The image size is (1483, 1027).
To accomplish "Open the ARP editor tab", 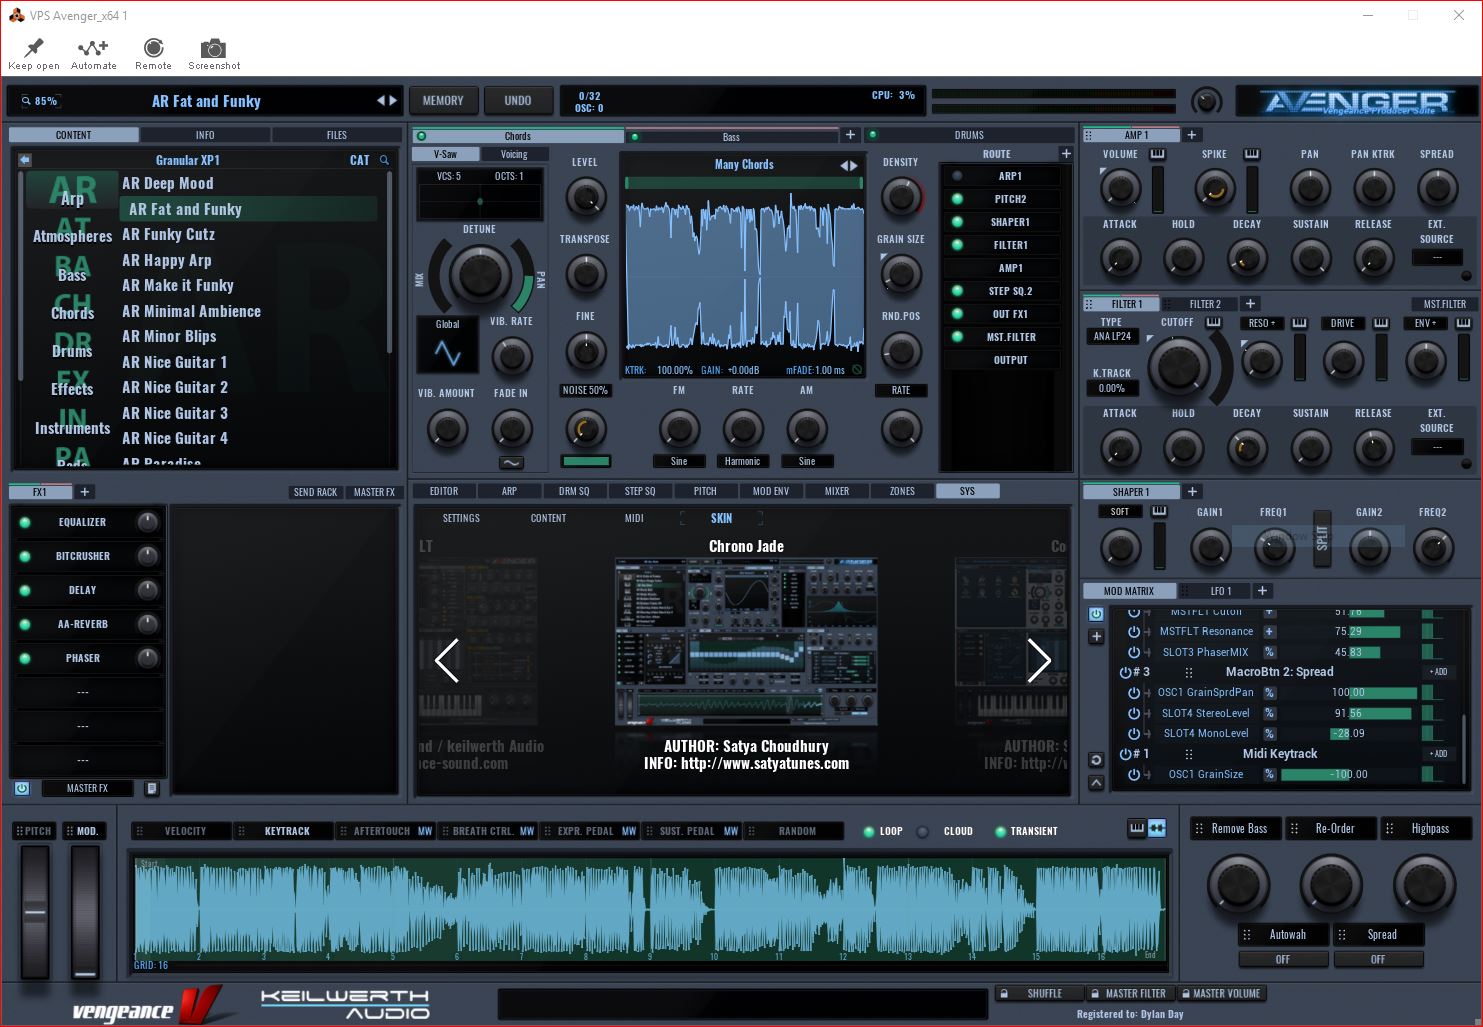I will [x=509, y=492].
